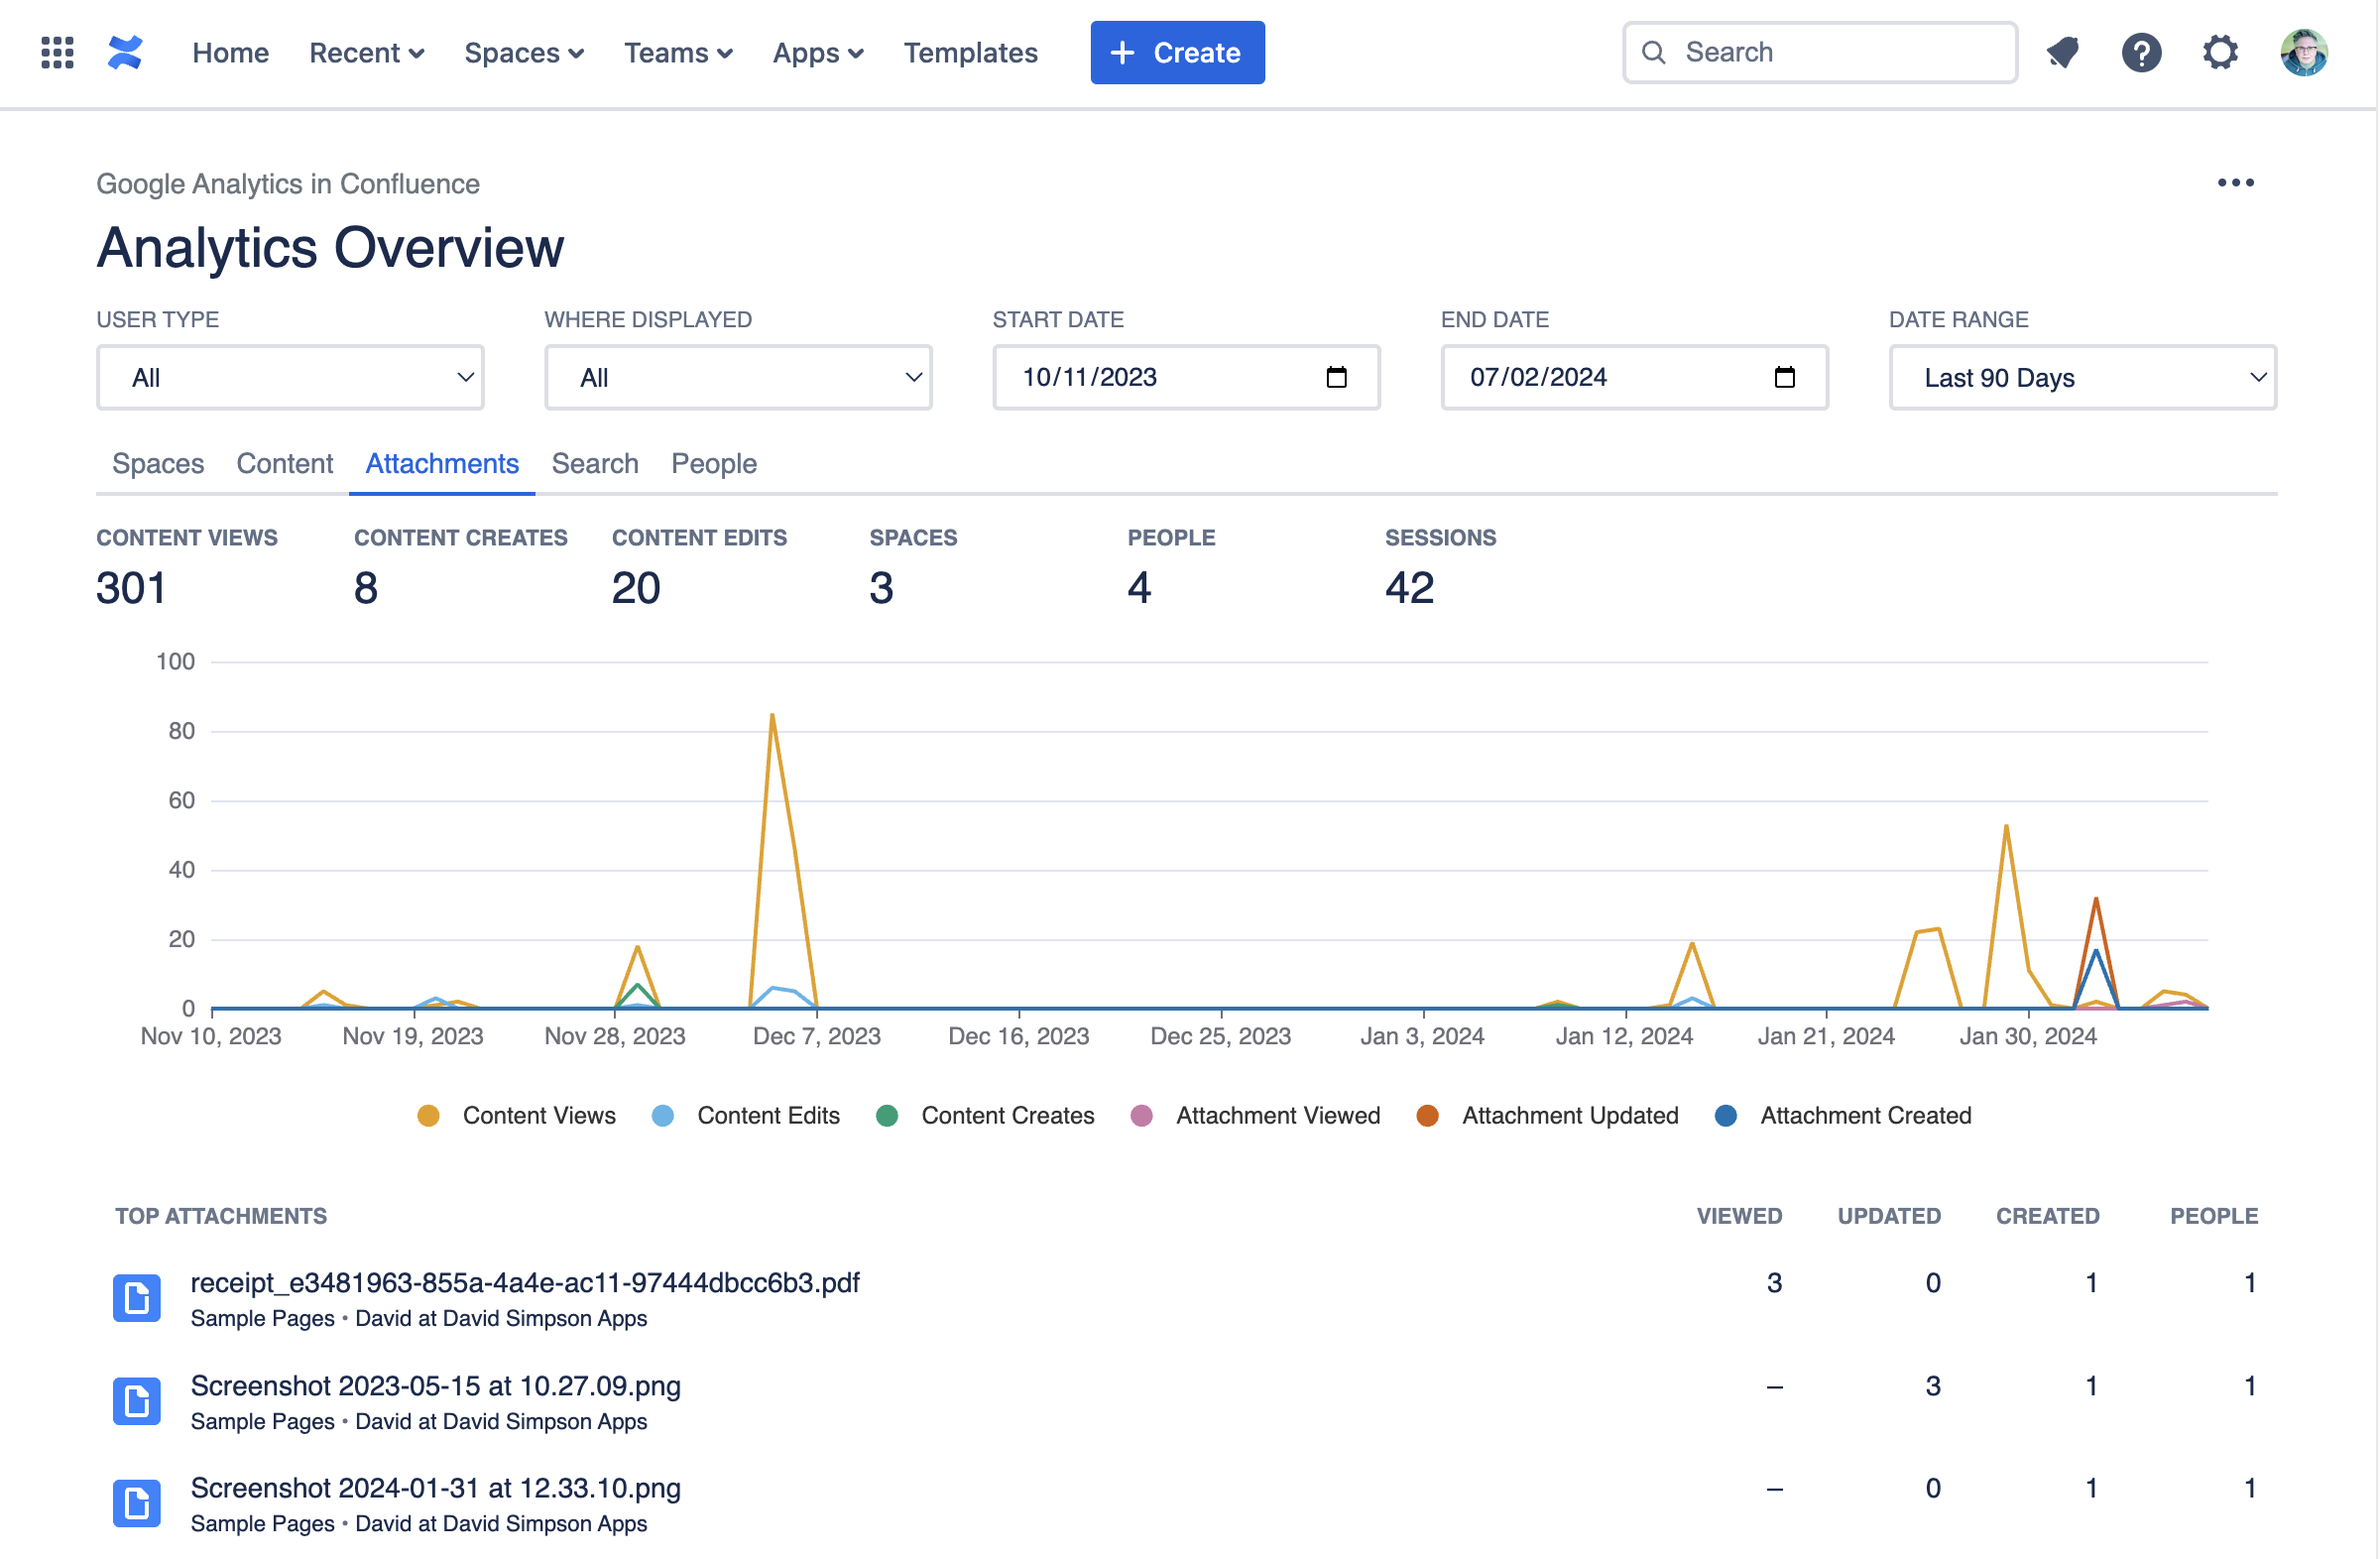
Task: Open Screenshot 2023-05-15 at 10.27.09.png link
Action: pos(435,1386)
